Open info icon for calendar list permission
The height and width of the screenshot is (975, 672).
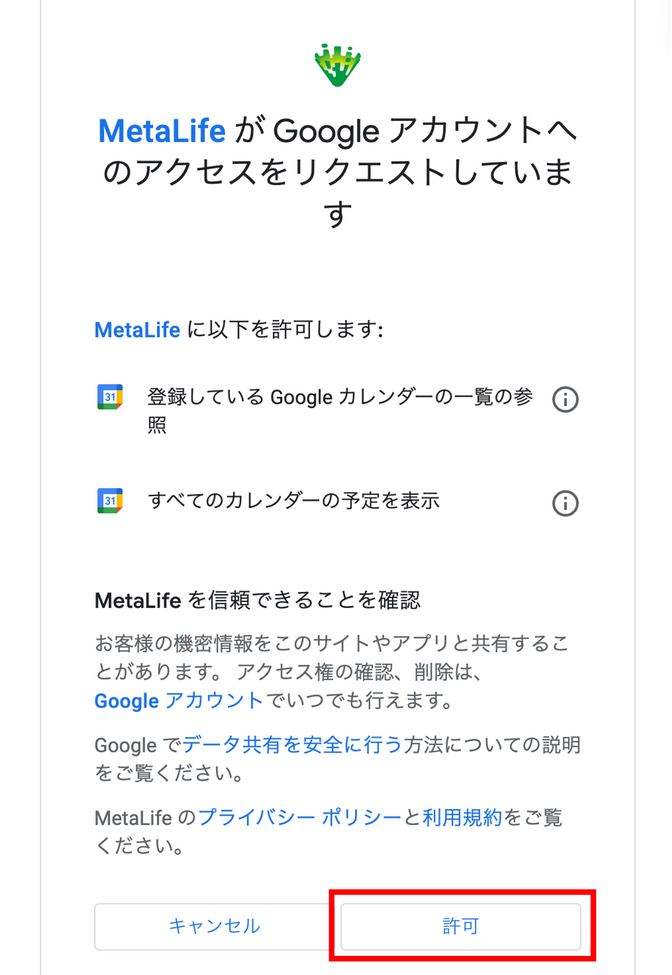(565, 399)
